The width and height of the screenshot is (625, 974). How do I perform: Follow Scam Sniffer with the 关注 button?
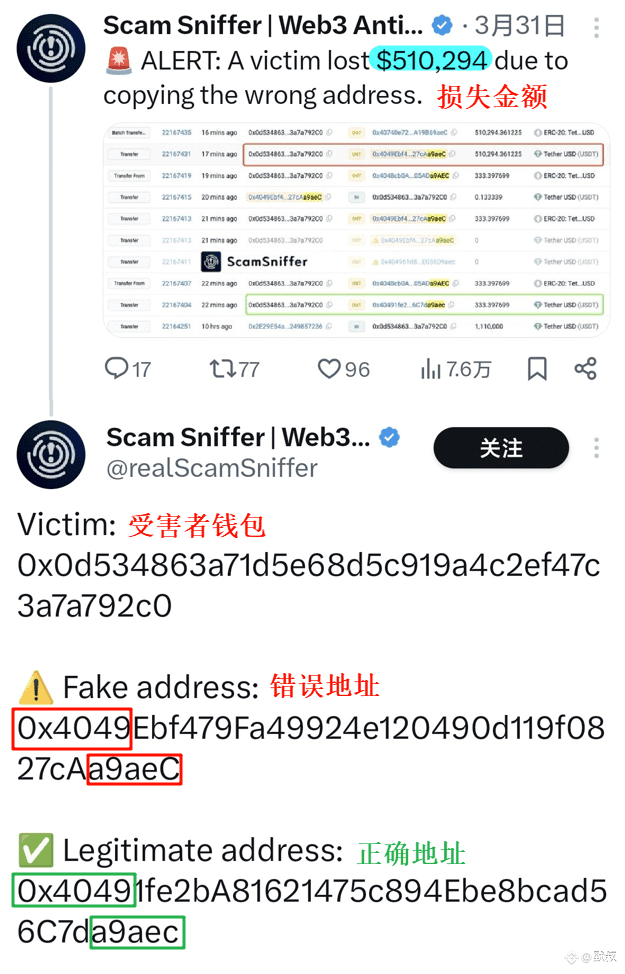pos(501,448)
